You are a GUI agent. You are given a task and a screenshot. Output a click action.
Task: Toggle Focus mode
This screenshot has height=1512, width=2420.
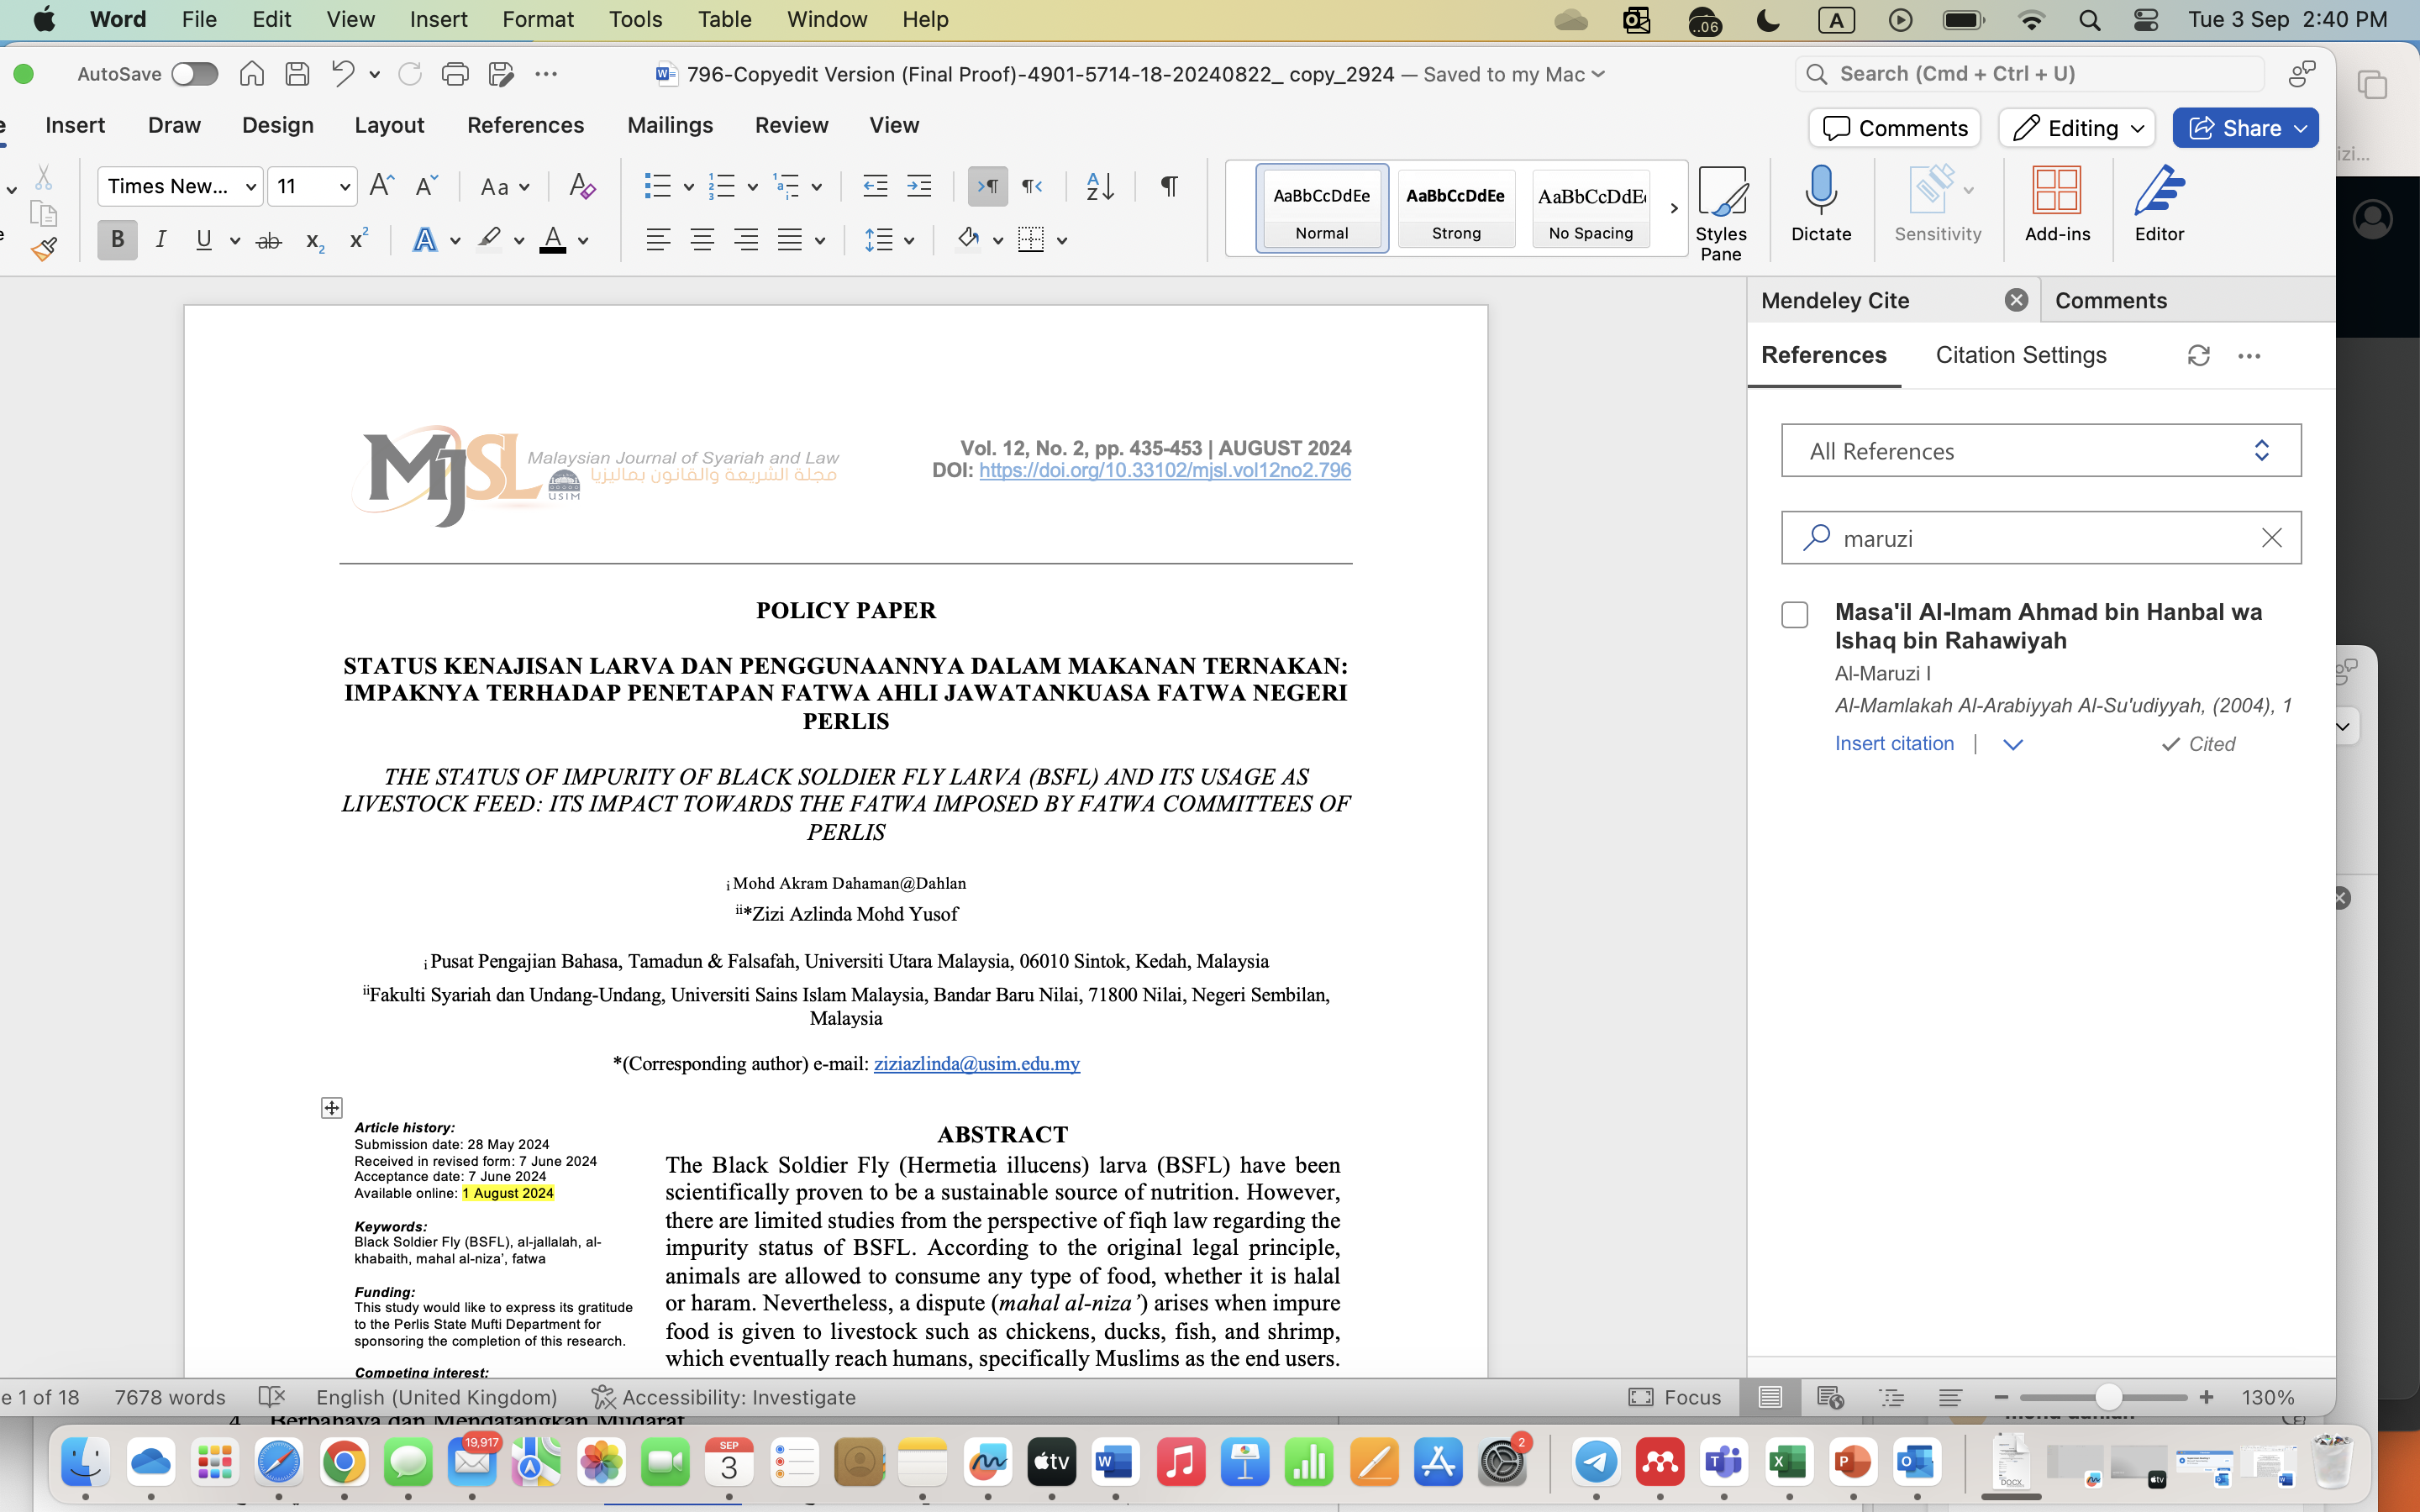pyautogui.click(x=1675, y=1397)
